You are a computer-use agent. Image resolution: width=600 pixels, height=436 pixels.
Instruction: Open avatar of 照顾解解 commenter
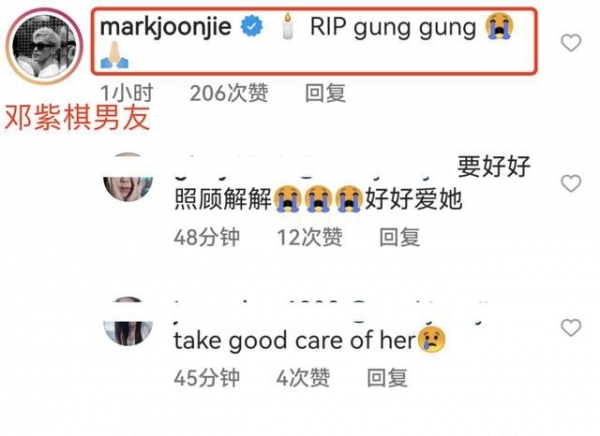tap(128, 177)
